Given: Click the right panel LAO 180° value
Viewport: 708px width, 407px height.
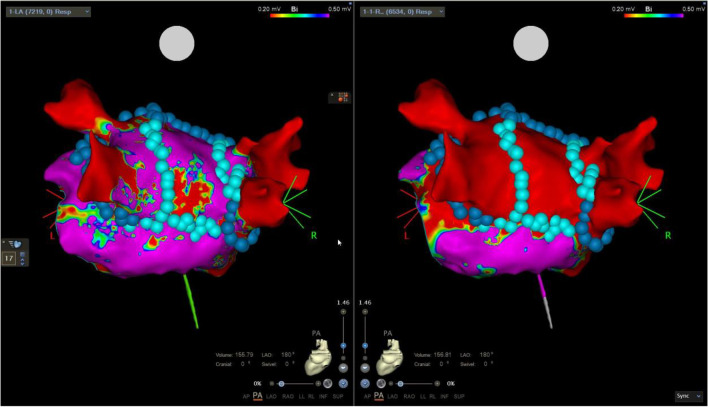Looking at the screenshot, I should [x=486, y=355].
